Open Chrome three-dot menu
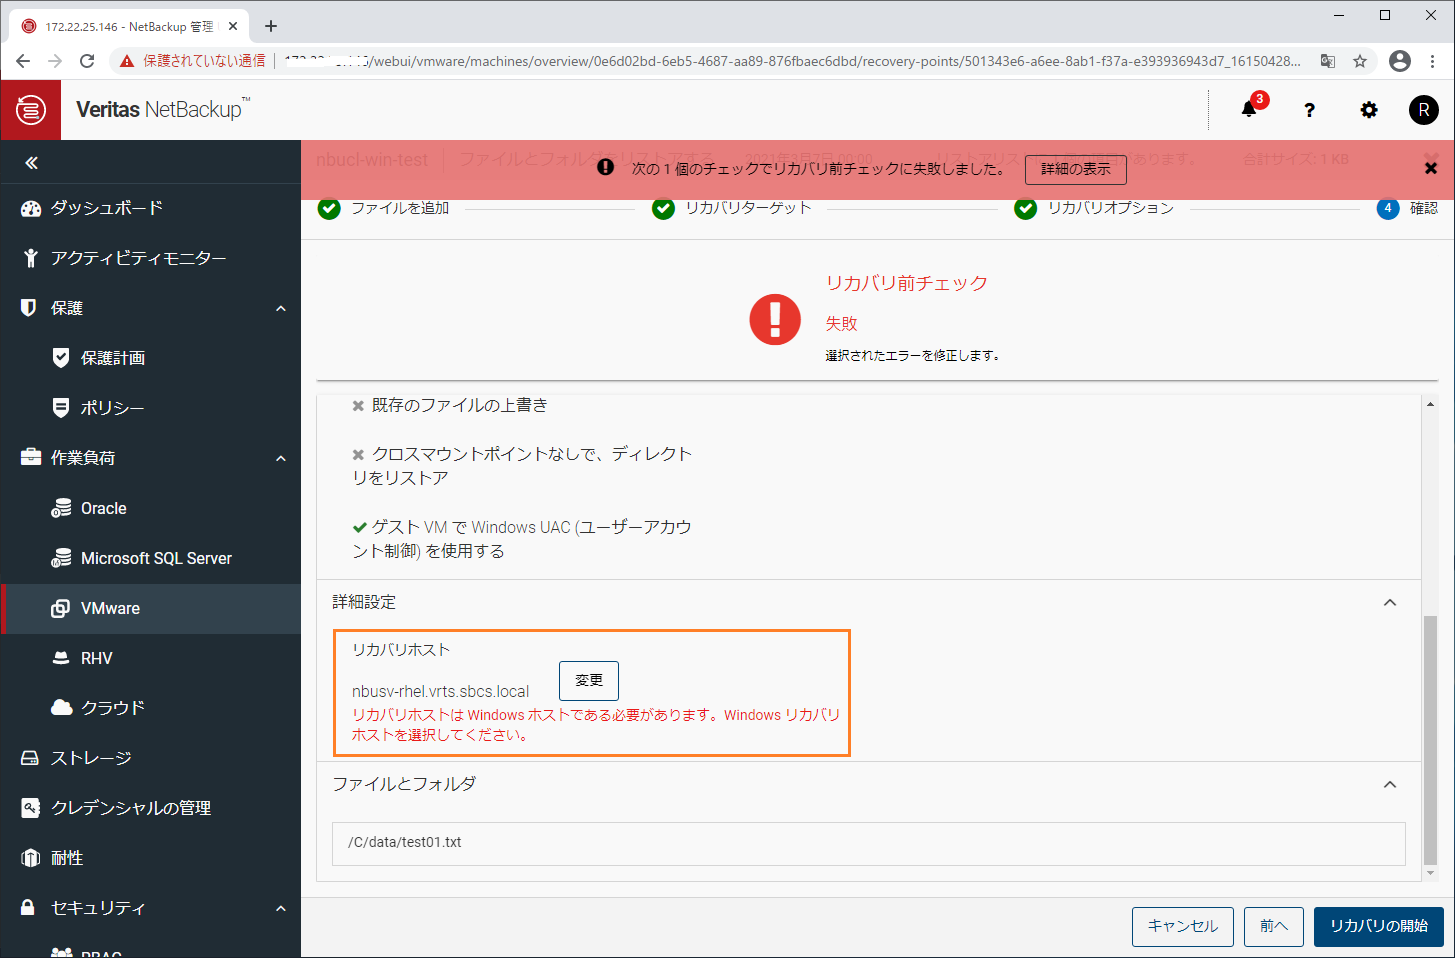Screen dimensions: 1455x958 click(x=1433, y=61)
